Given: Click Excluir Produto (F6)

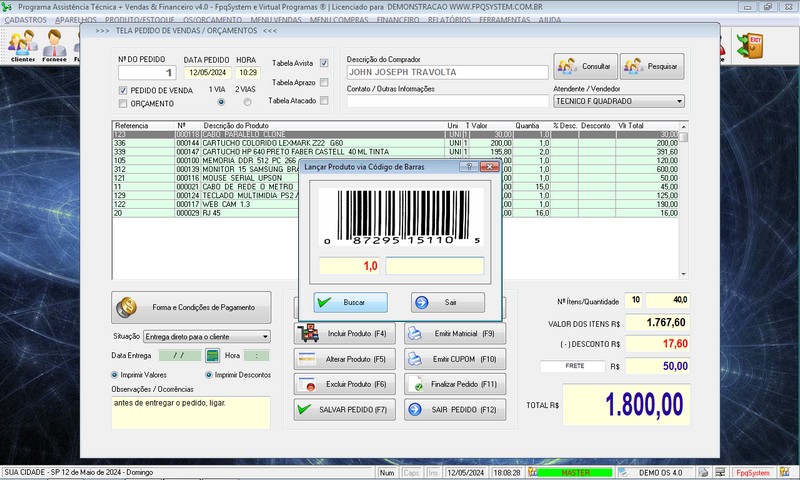Looking at the screenshot, I should [x=344, y=384].
